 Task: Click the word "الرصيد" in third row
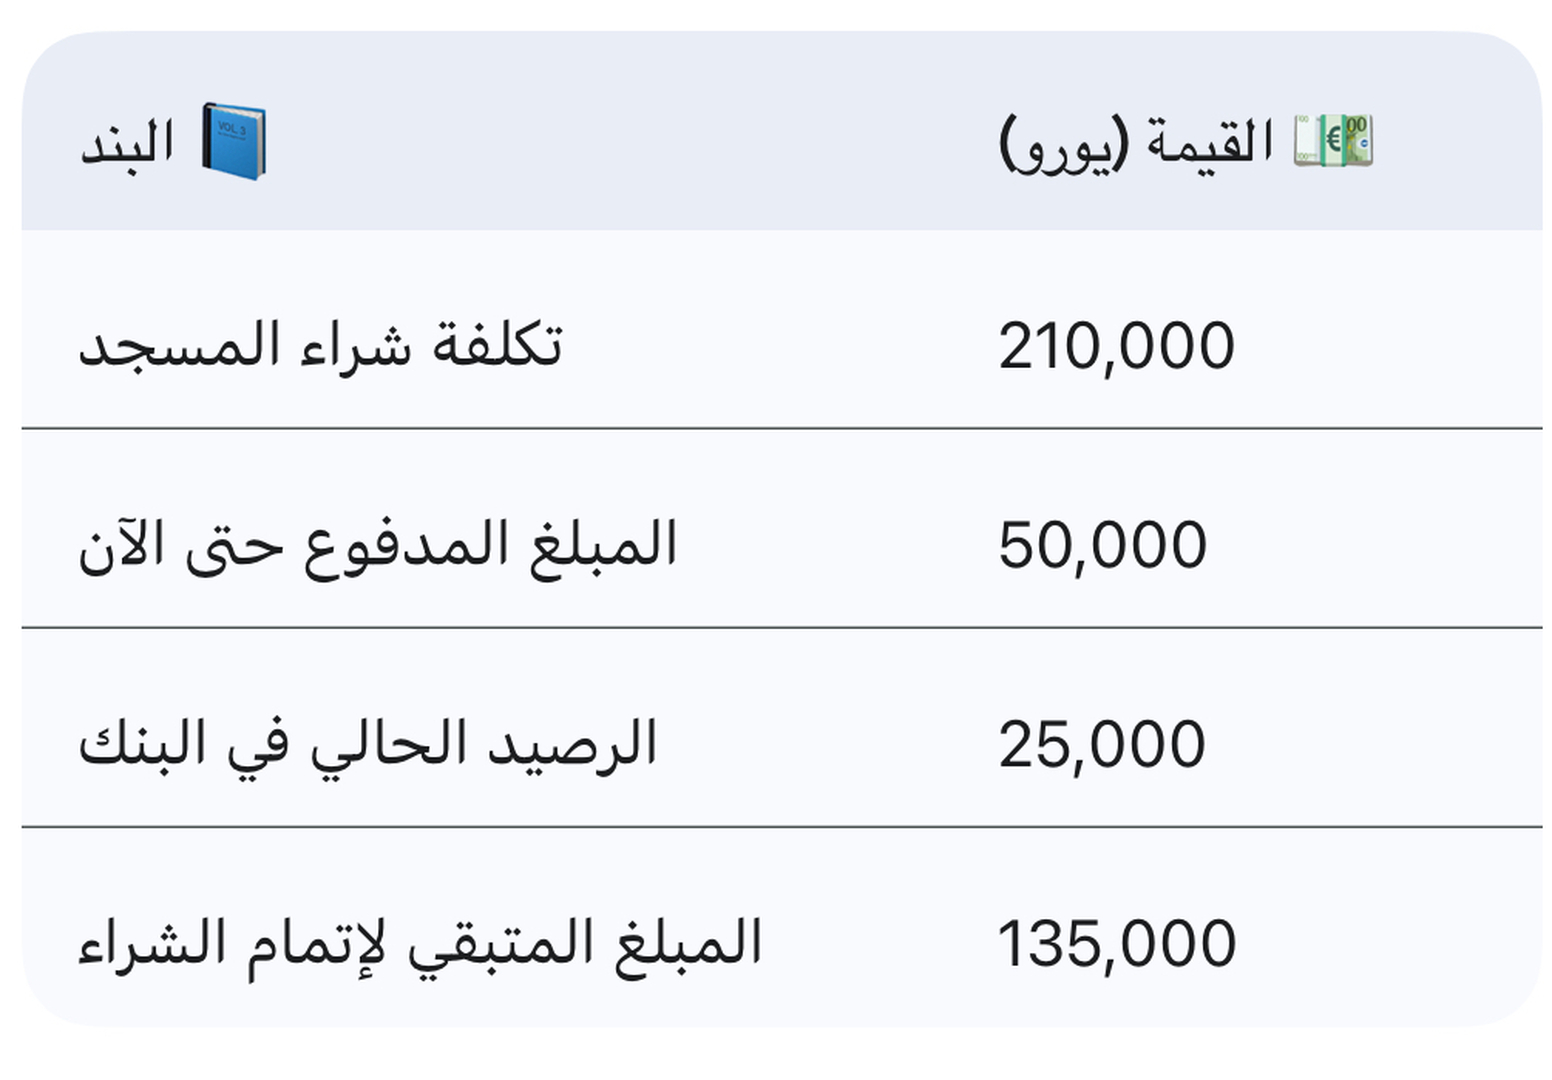[x=571, y=744]
